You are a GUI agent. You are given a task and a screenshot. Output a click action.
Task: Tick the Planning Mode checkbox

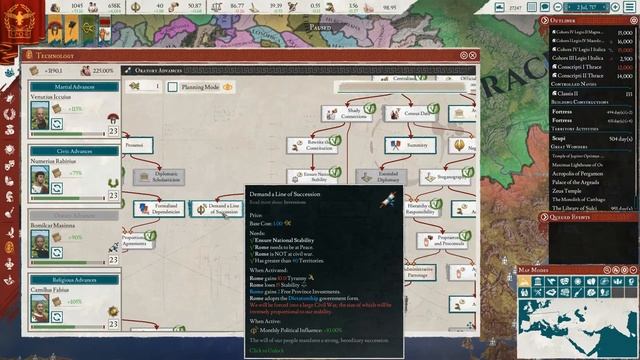click(x=173, y=87)
